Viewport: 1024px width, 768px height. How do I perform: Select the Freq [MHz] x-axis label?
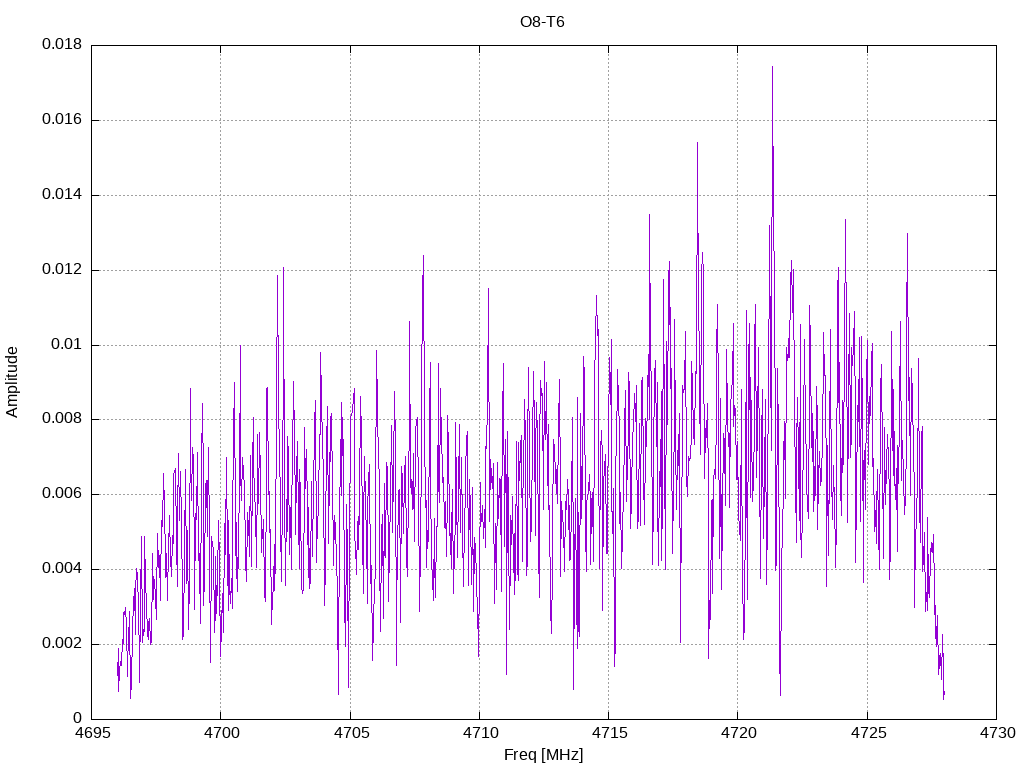(543, 755)
